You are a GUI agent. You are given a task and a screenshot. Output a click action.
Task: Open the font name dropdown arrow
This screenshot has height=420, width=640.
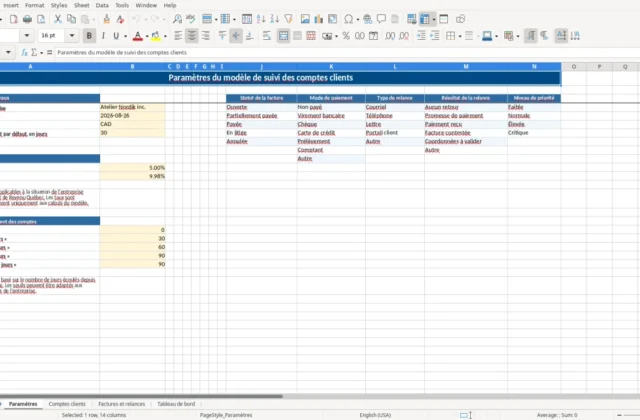tap(27, 36)
